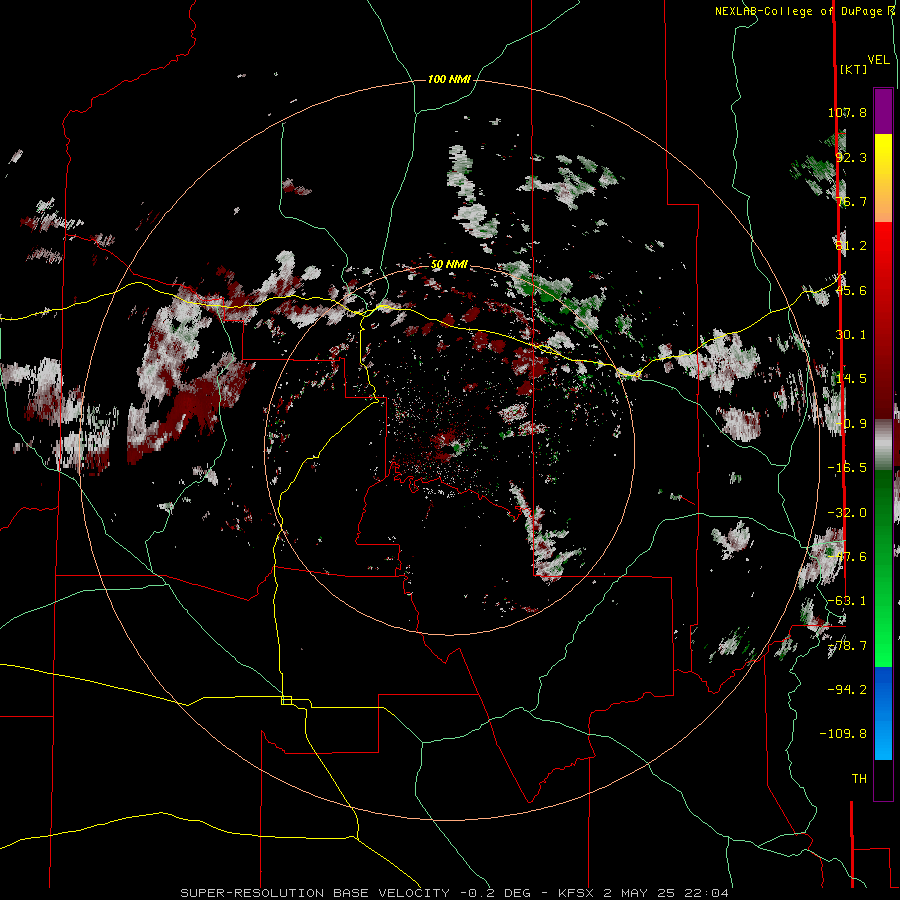This screenshot has height=900, width=900.
Task: Select the 92.3 scale value
Action: [851, 157]
